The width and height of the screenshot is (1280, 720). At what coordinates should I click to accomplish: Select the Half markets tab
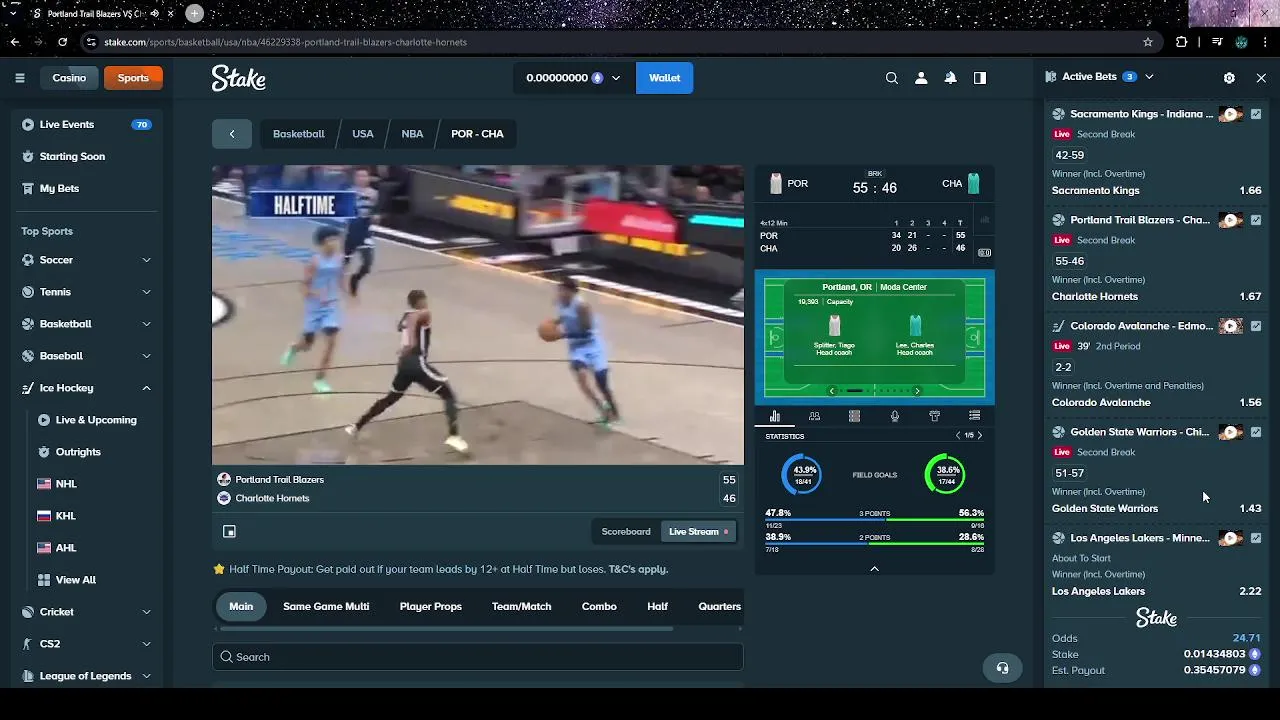(657, 606)
